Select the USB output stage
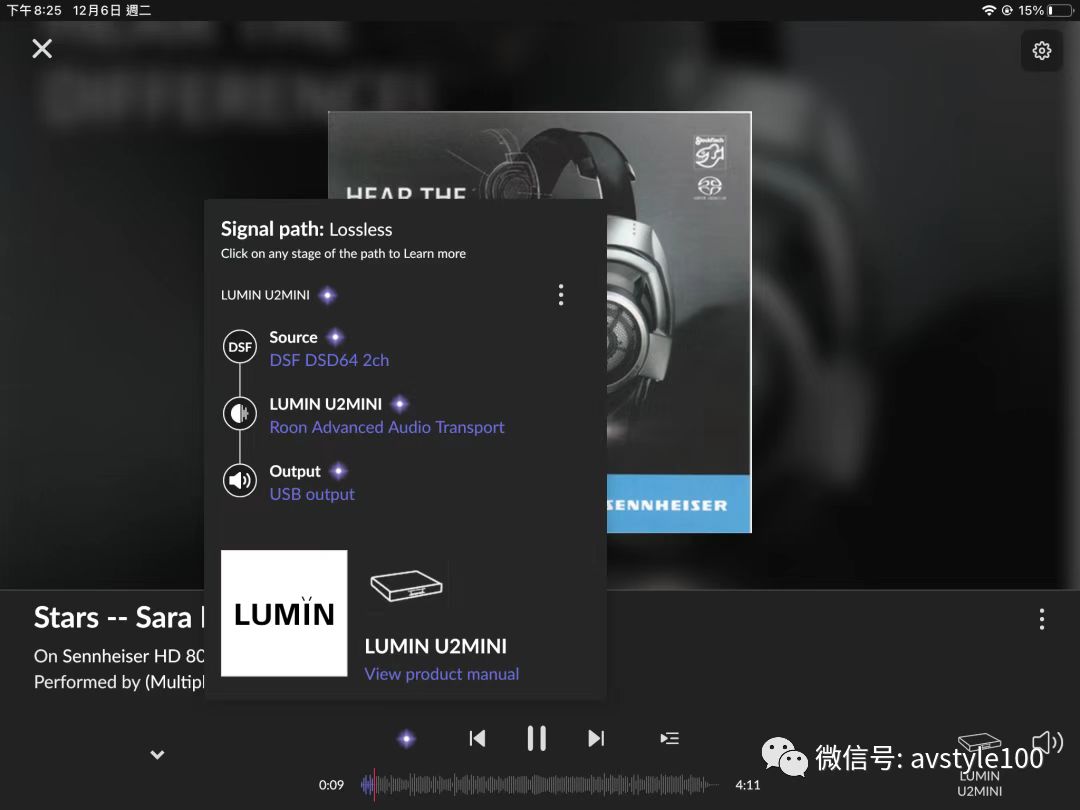 tap(312, 494)
